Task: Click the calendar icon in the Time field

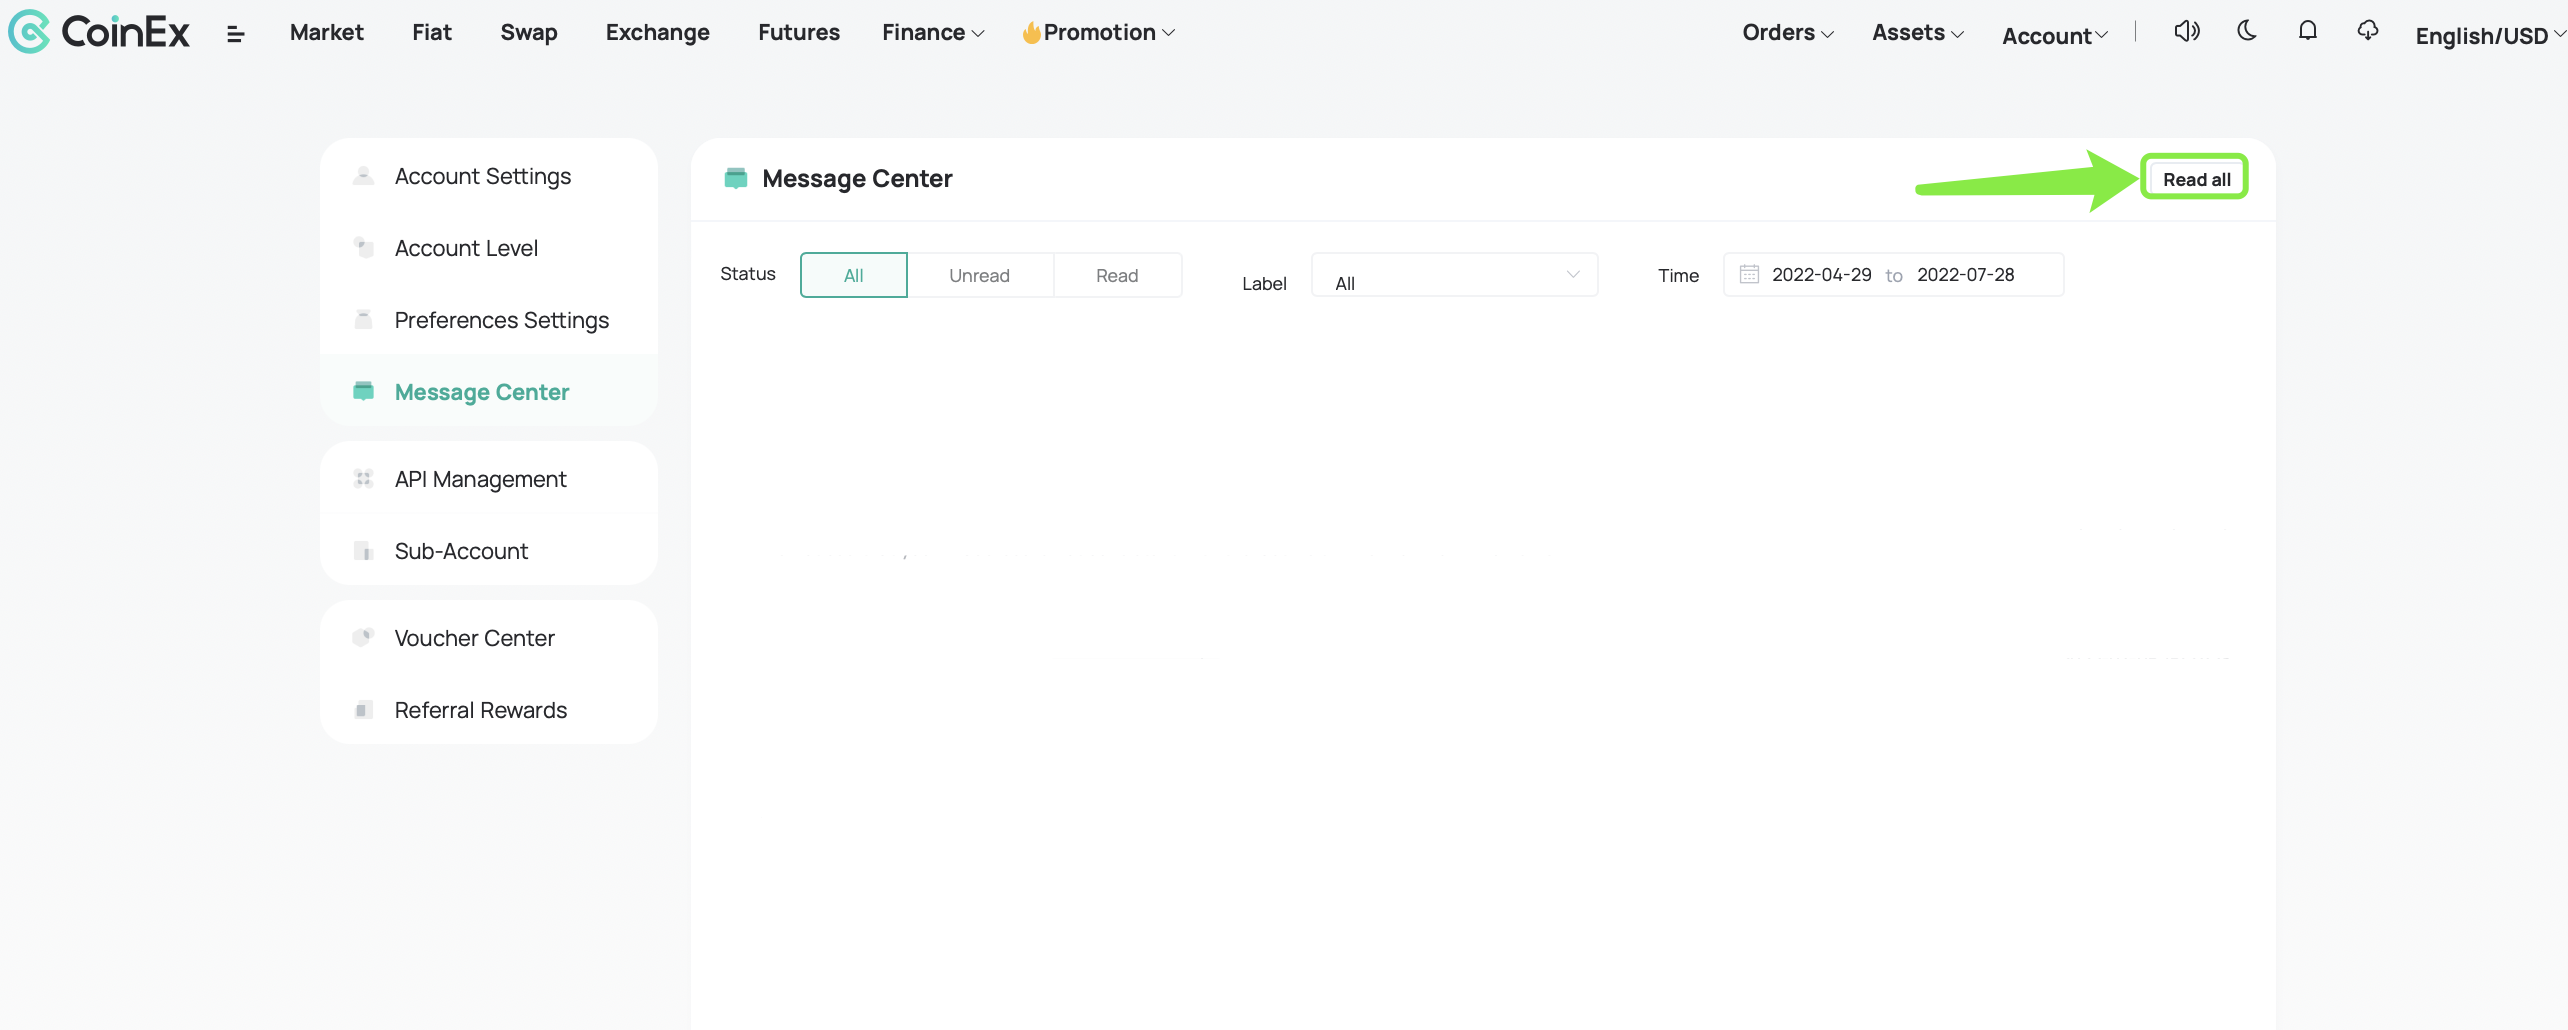Action: (1749, 274)
